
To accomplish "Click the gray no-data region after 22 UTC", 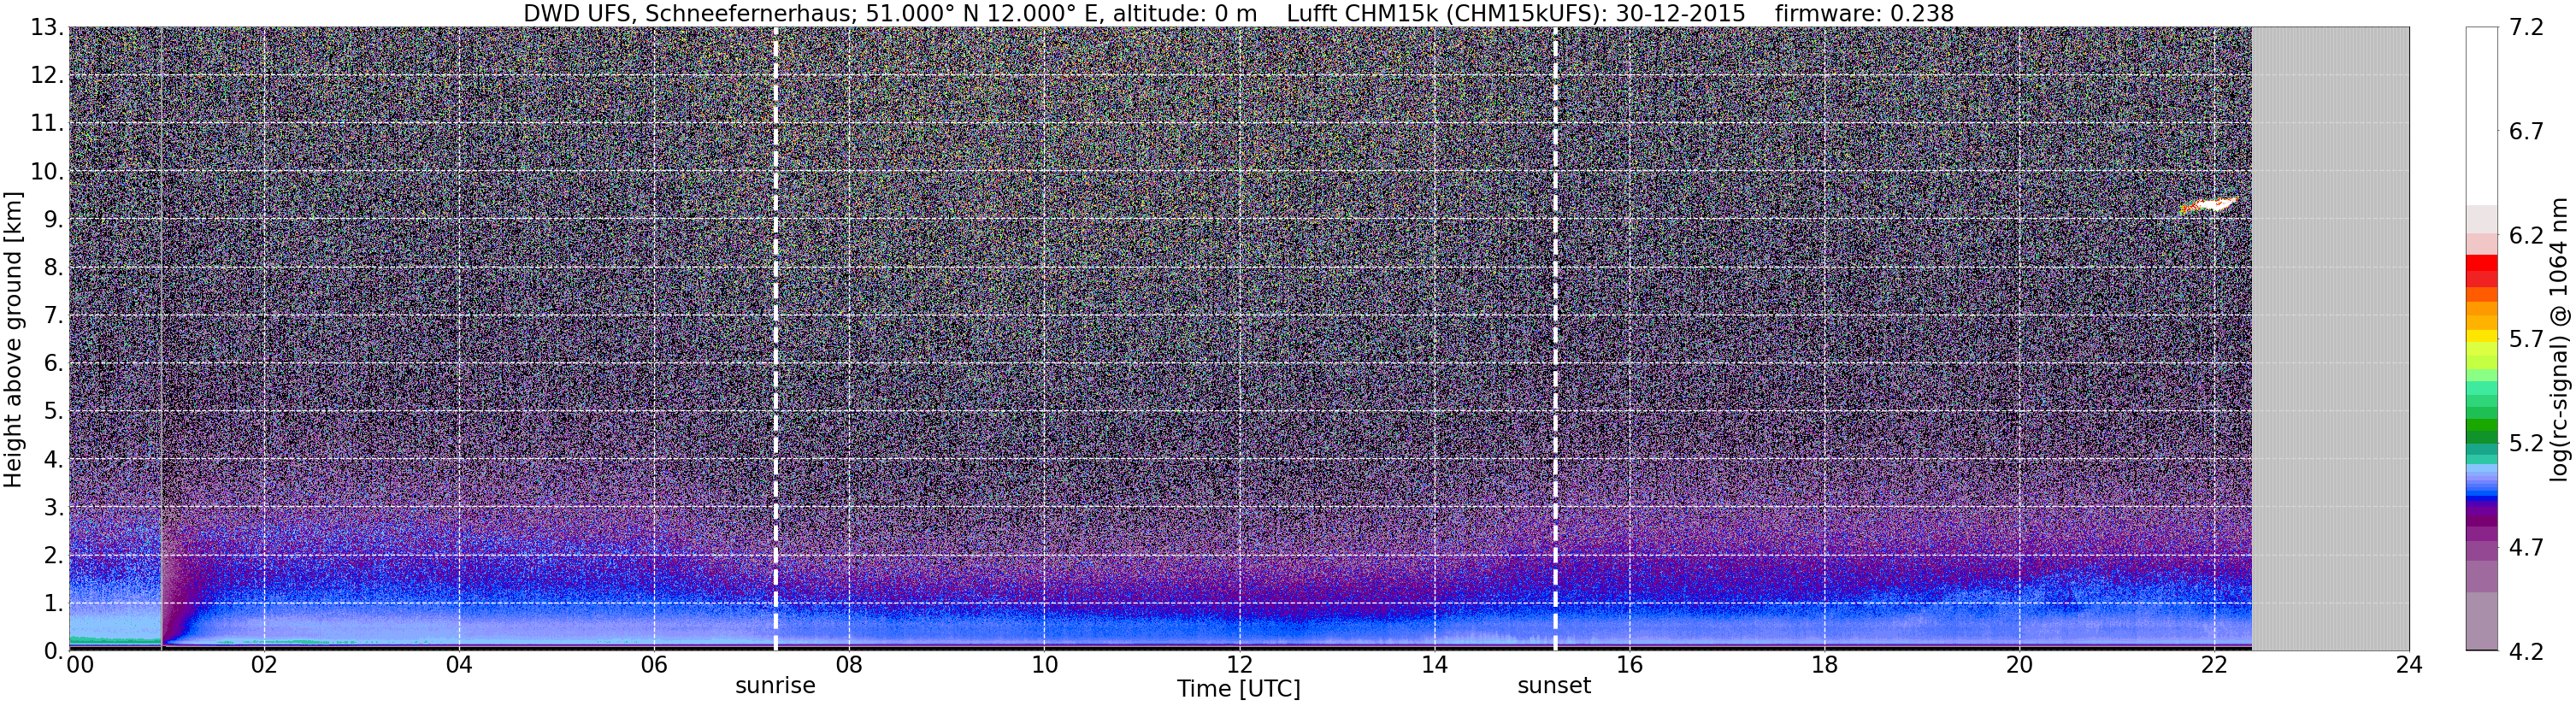I will coord(2330,339).
